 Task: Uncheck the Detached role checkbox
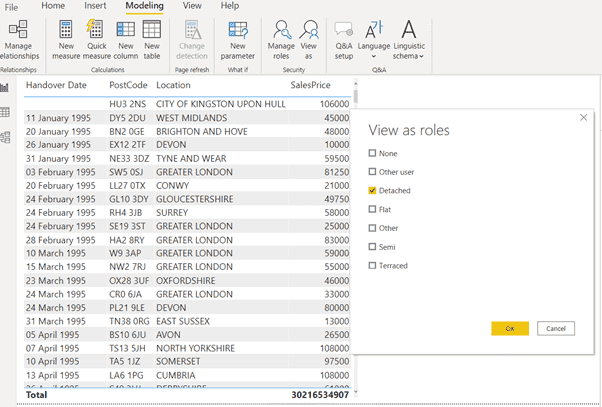click(372, 190)
